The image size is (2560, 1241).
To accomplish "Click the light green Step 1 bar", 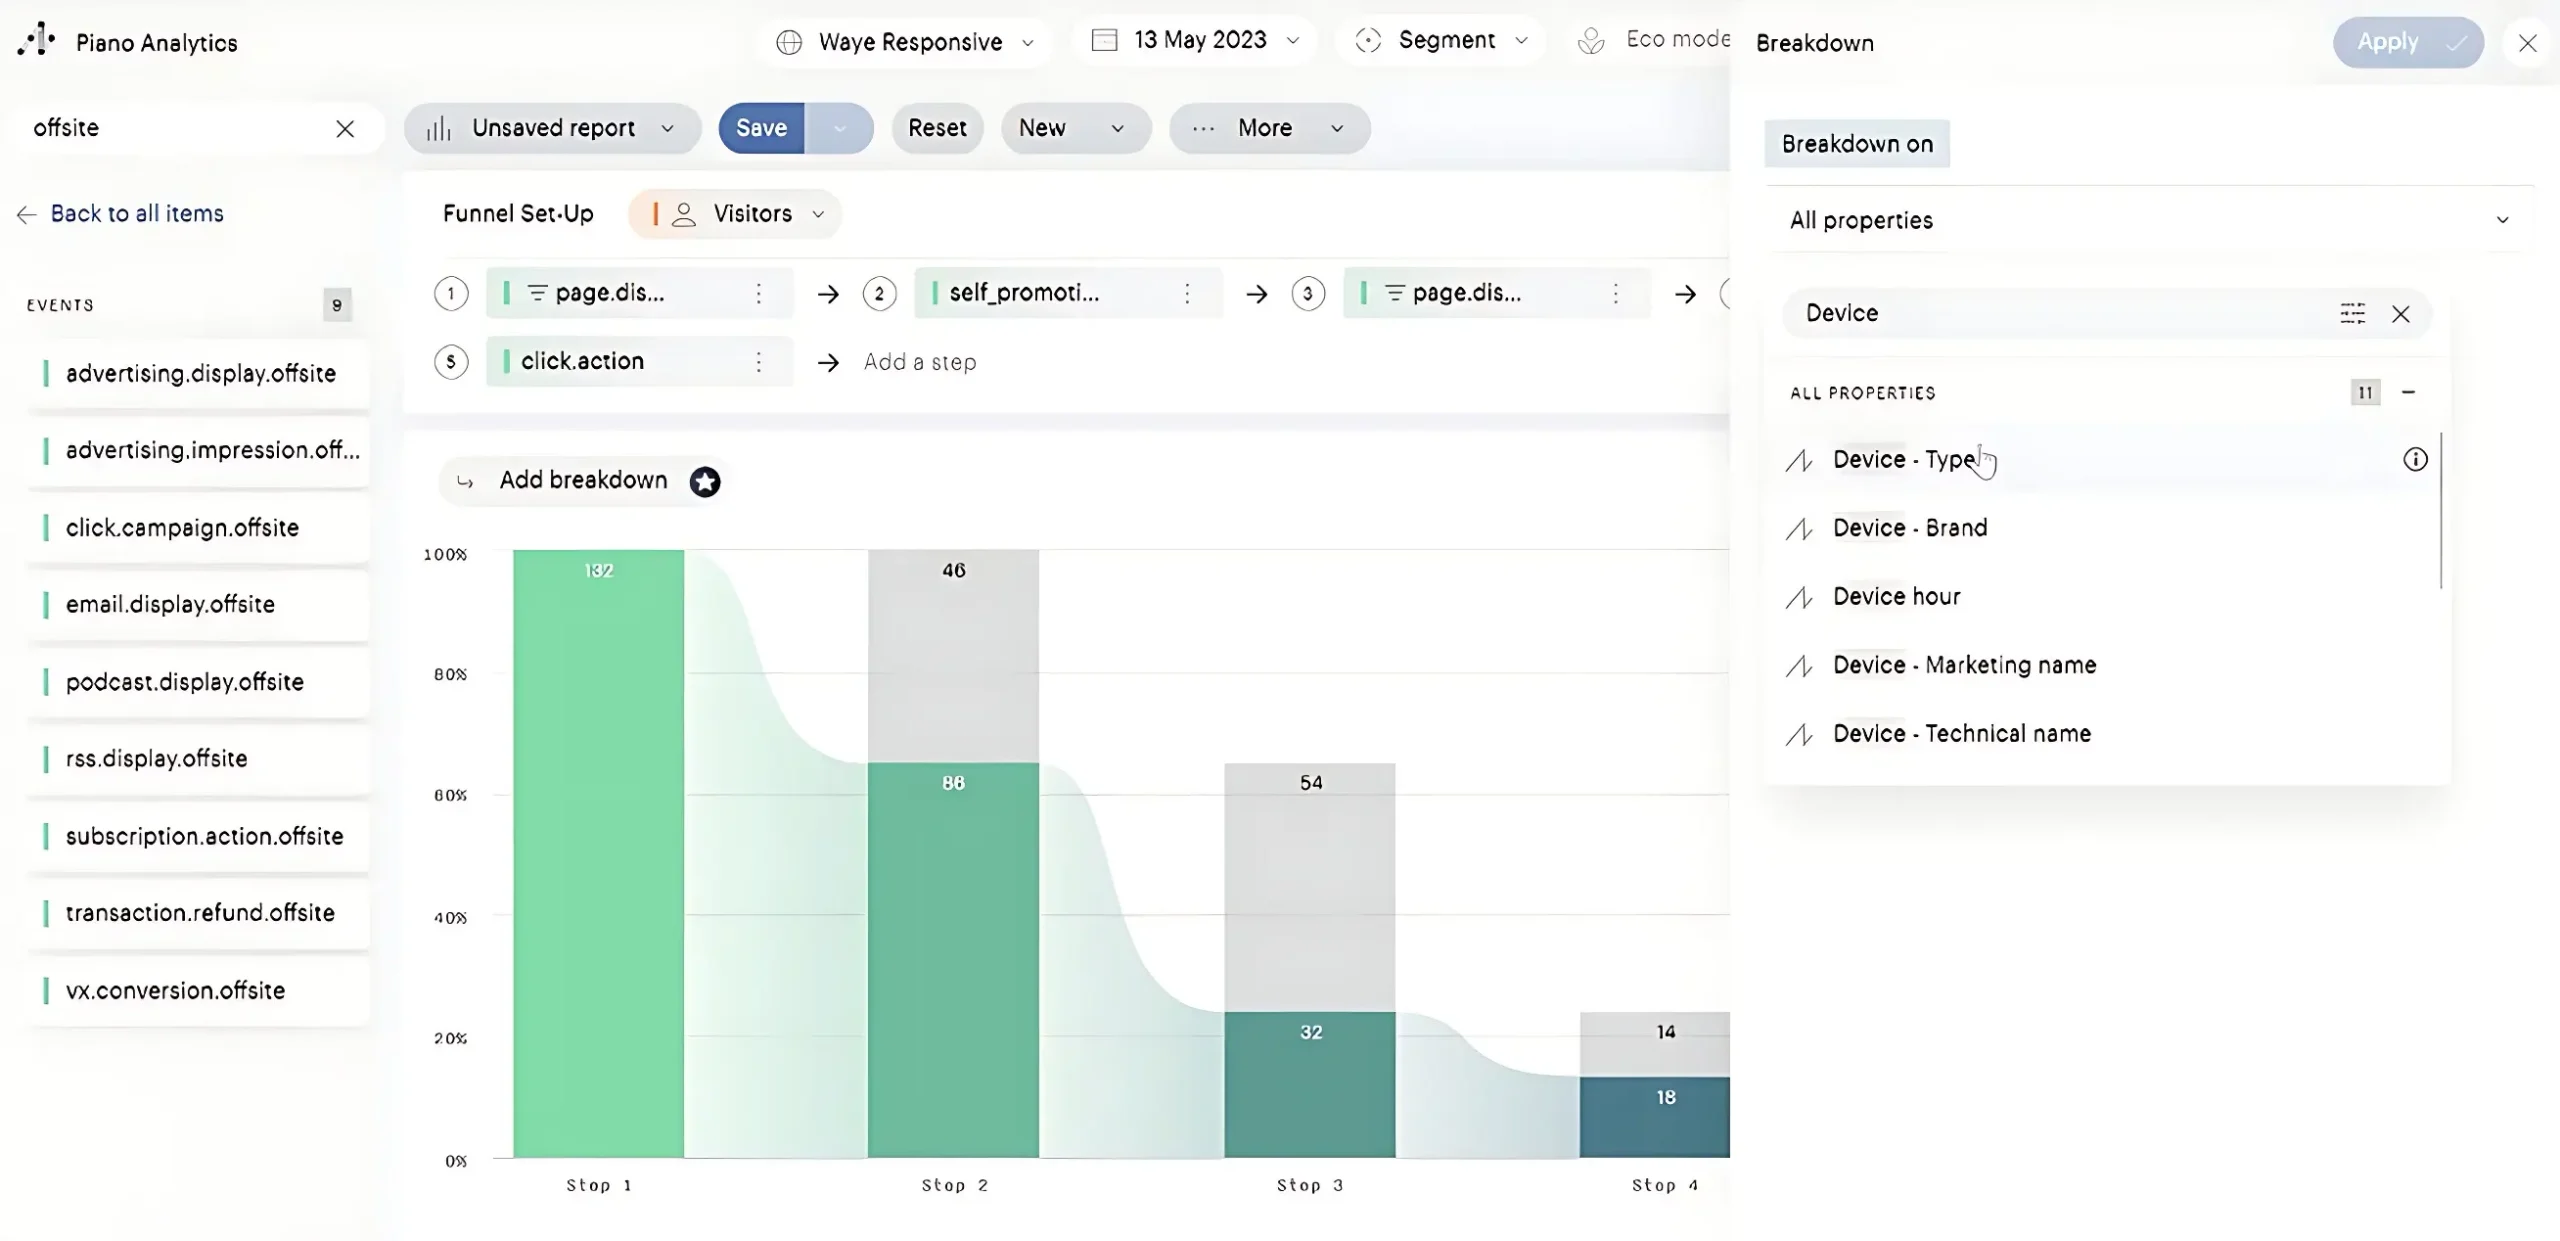I will tap(598, 852).
